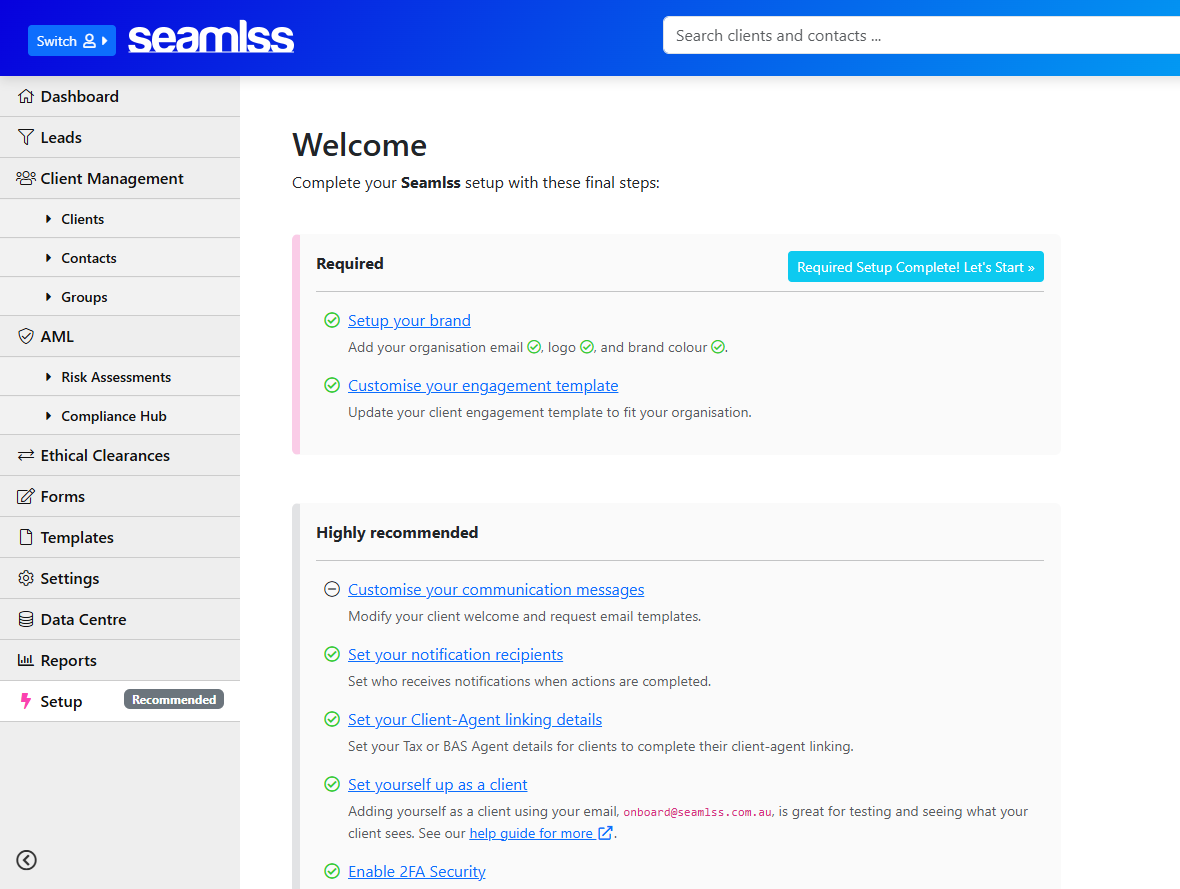The image size is (1180, 889).
Task: Click the Settings gear icon
Action: (26, 578)
